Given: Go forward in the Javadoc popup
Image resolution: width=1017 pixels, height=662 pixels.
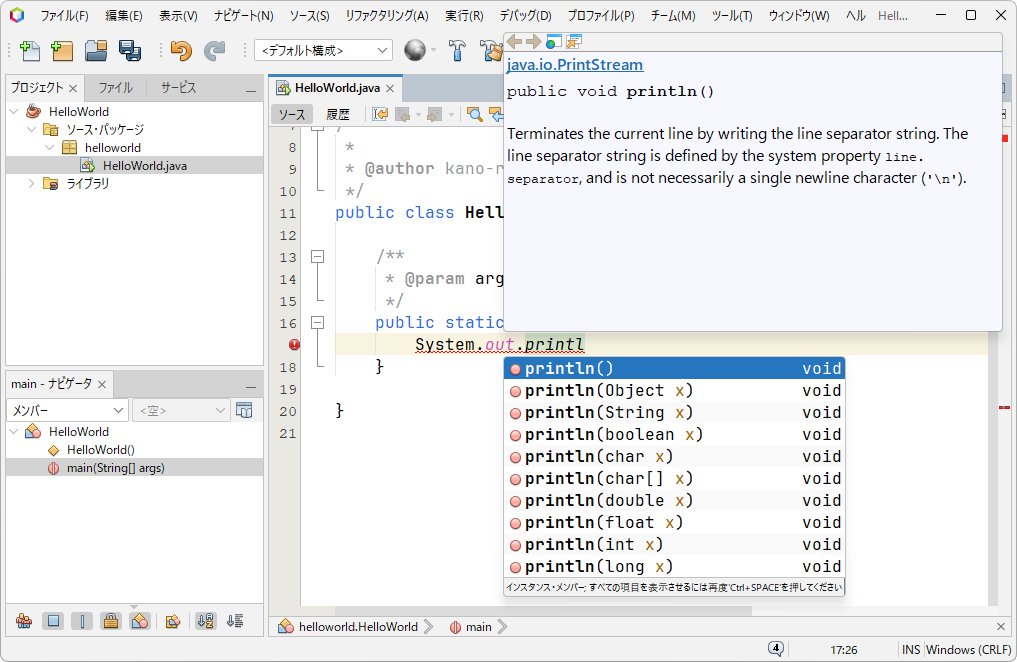Looking at the screenshot, I should 534,42.
